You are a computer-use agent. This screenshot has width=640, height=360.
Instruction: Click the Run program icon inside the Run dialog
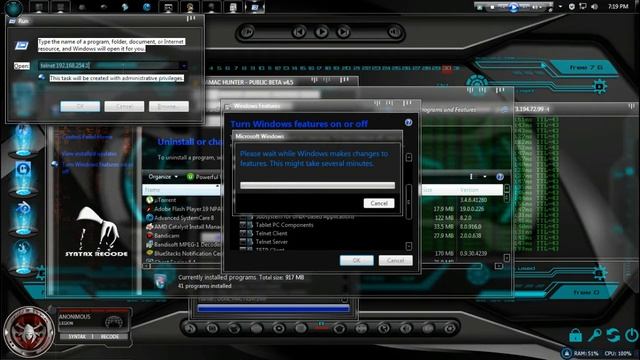pyautogui.click(x=22, y=45)
